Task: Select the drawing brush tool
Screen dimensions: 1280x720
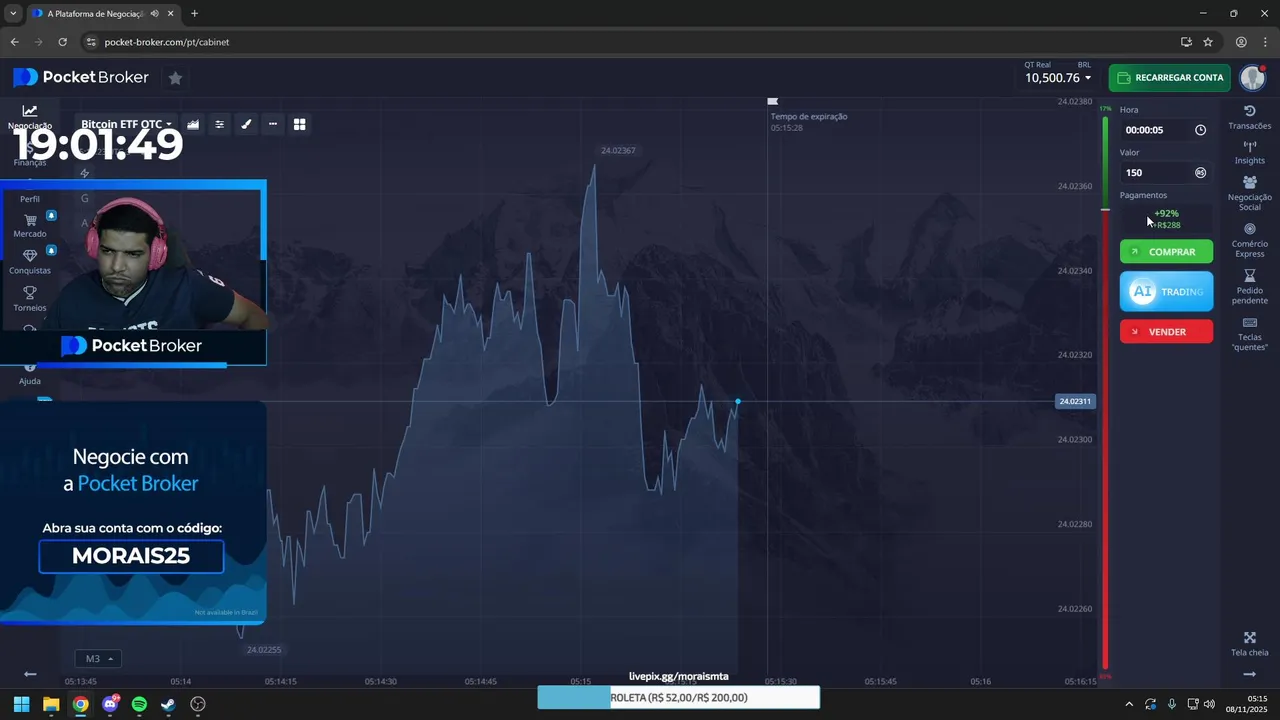Action: click(x=246, y=124)
